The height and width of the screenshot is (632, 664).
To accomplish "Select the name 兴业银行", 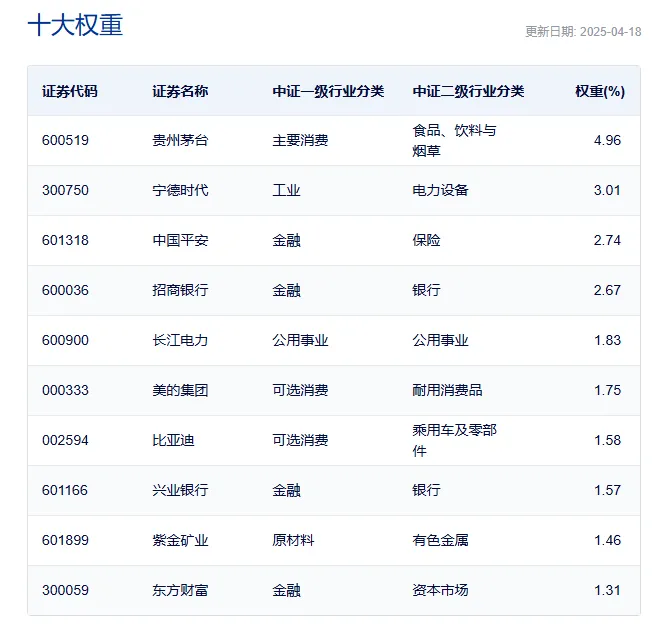I will [x=180, y=490].
